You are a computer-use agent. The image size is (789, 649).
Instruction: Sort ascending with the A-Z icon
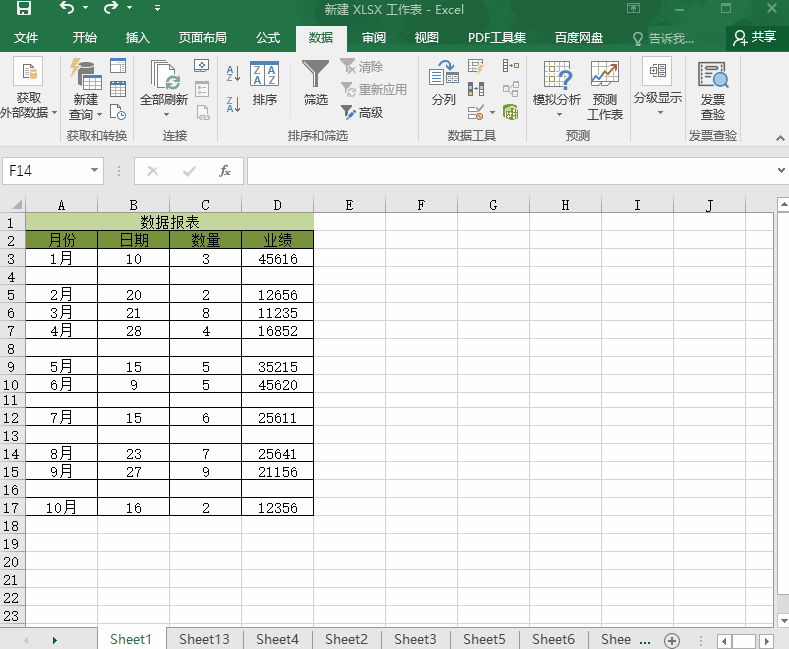[233, 73]
